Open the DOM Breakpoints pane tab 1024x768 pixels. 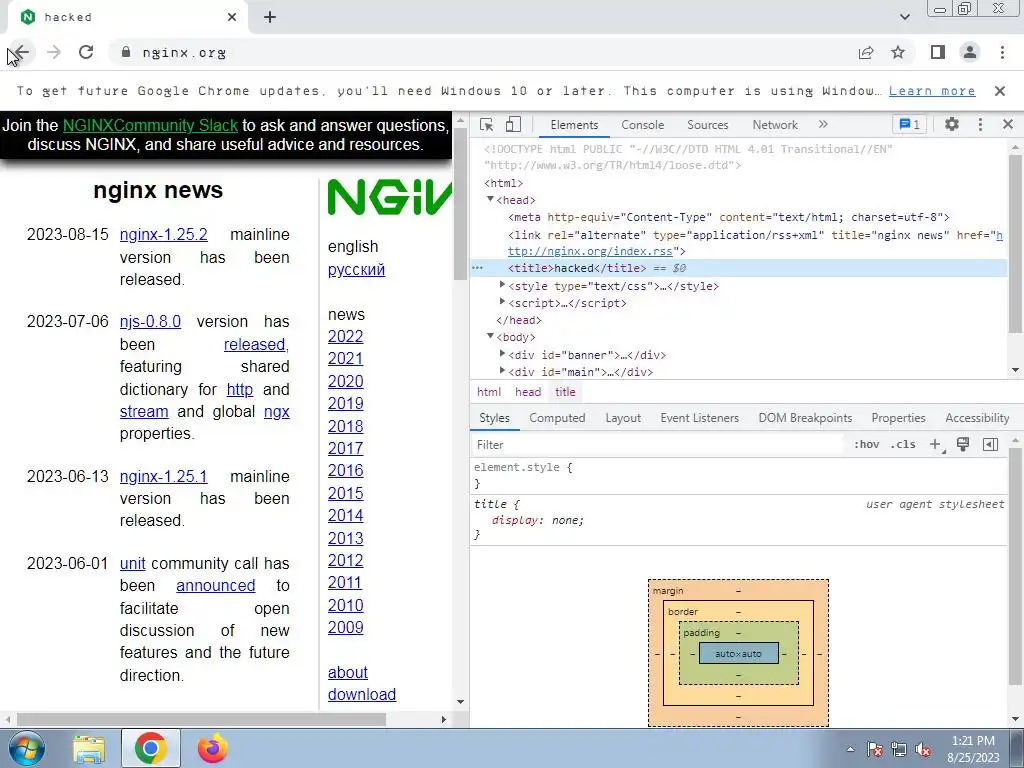[x=805, y=418]
